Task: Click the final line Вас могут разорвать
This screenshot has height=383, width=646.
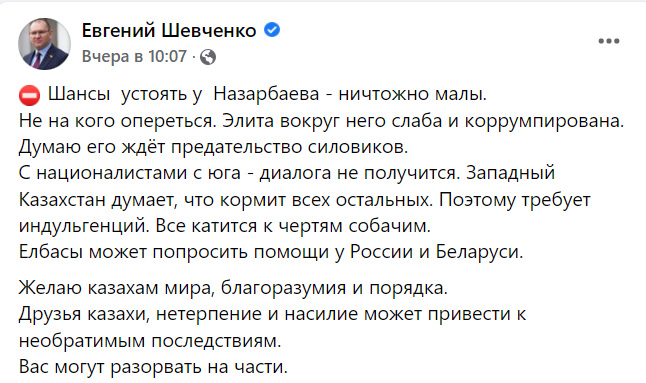Action: point(153,367)
